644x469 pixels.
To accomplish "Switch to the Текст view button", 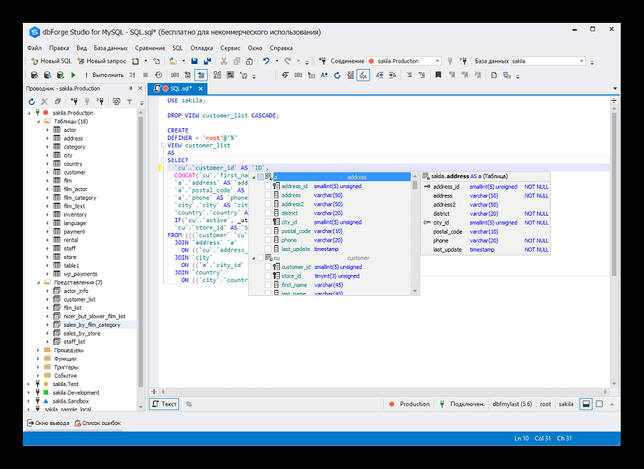I will tap(164, 404).
